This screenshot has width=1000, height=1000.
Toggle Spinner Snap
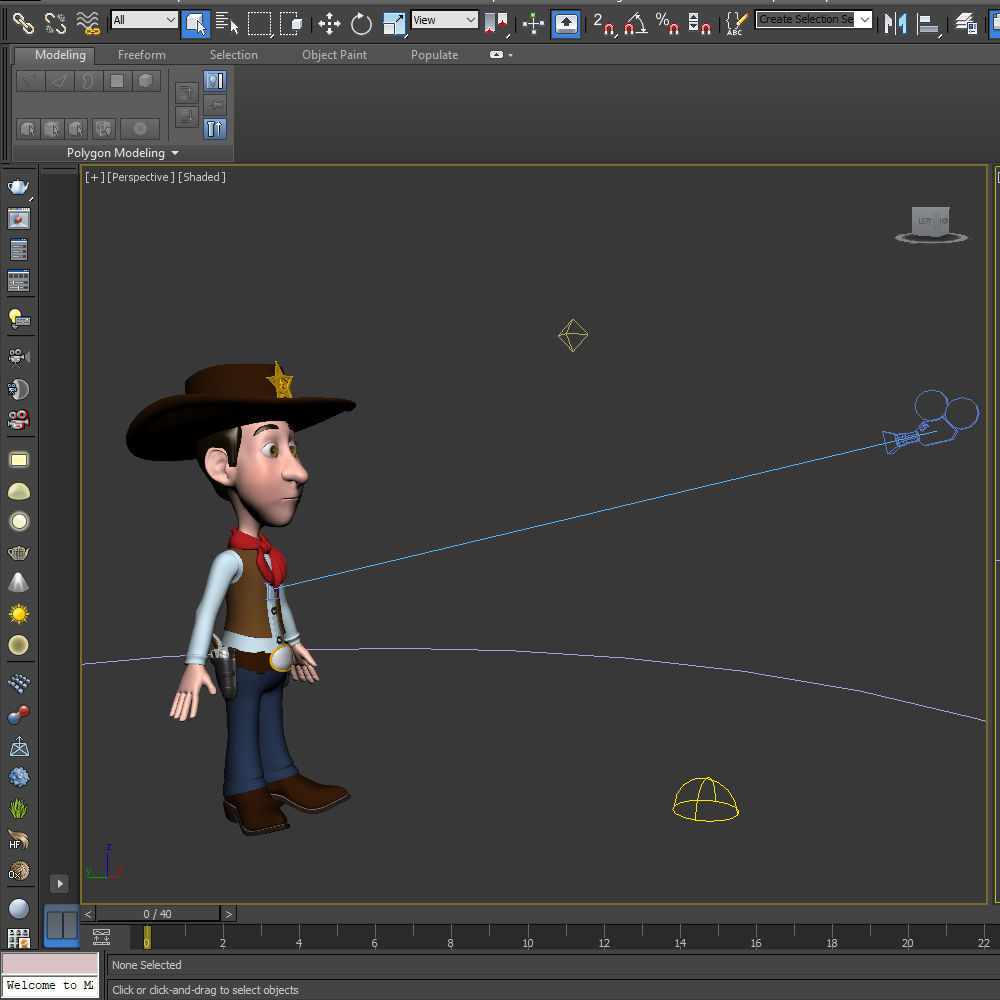[700, 24]
